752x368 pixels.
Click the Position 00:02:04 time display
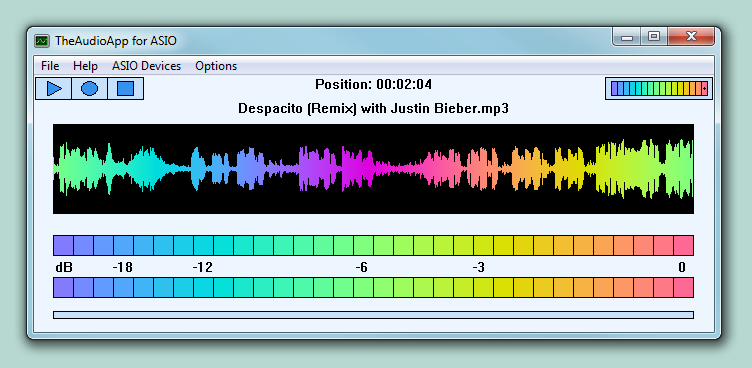373,85
